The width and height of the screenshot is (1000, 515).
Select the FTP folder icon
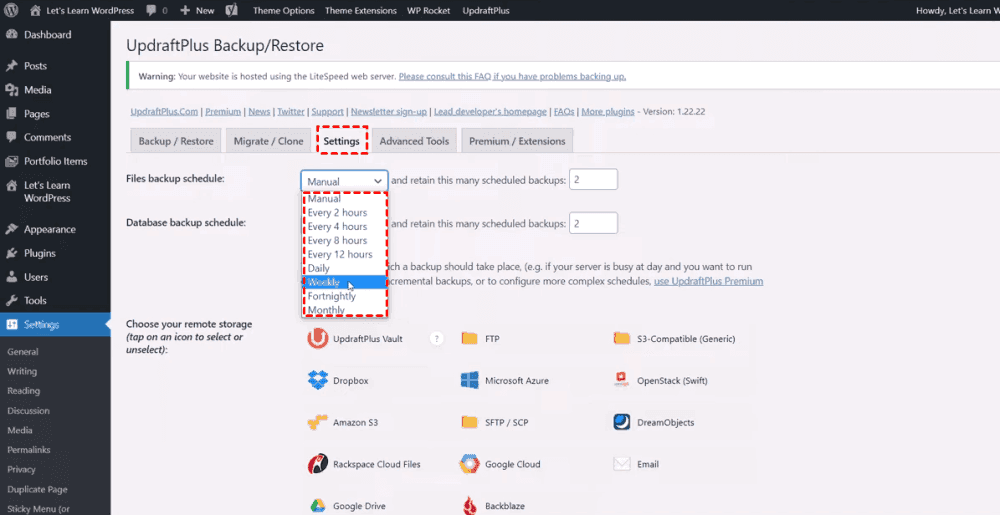coord(469,338)
